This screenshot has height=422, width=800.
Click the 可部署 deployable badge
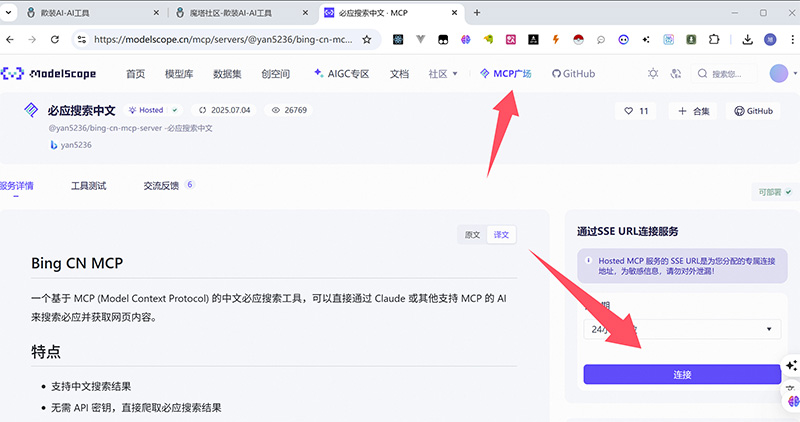click(x=775, y=192)
